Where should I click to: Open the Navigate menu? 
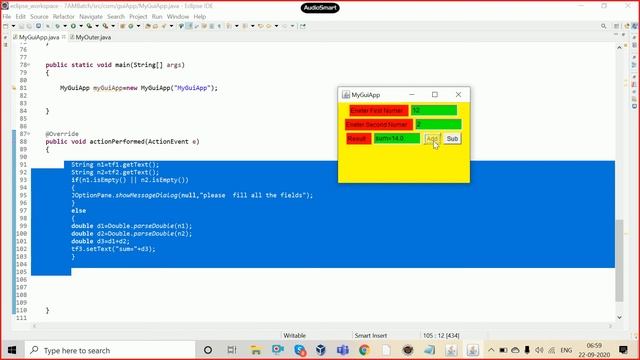pos(91,17)
